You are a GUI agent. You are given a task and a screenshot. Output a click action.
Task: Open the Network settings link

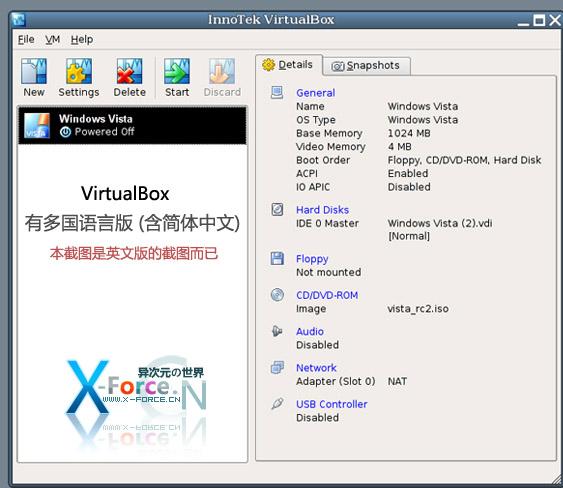click(x=316, y=368)
